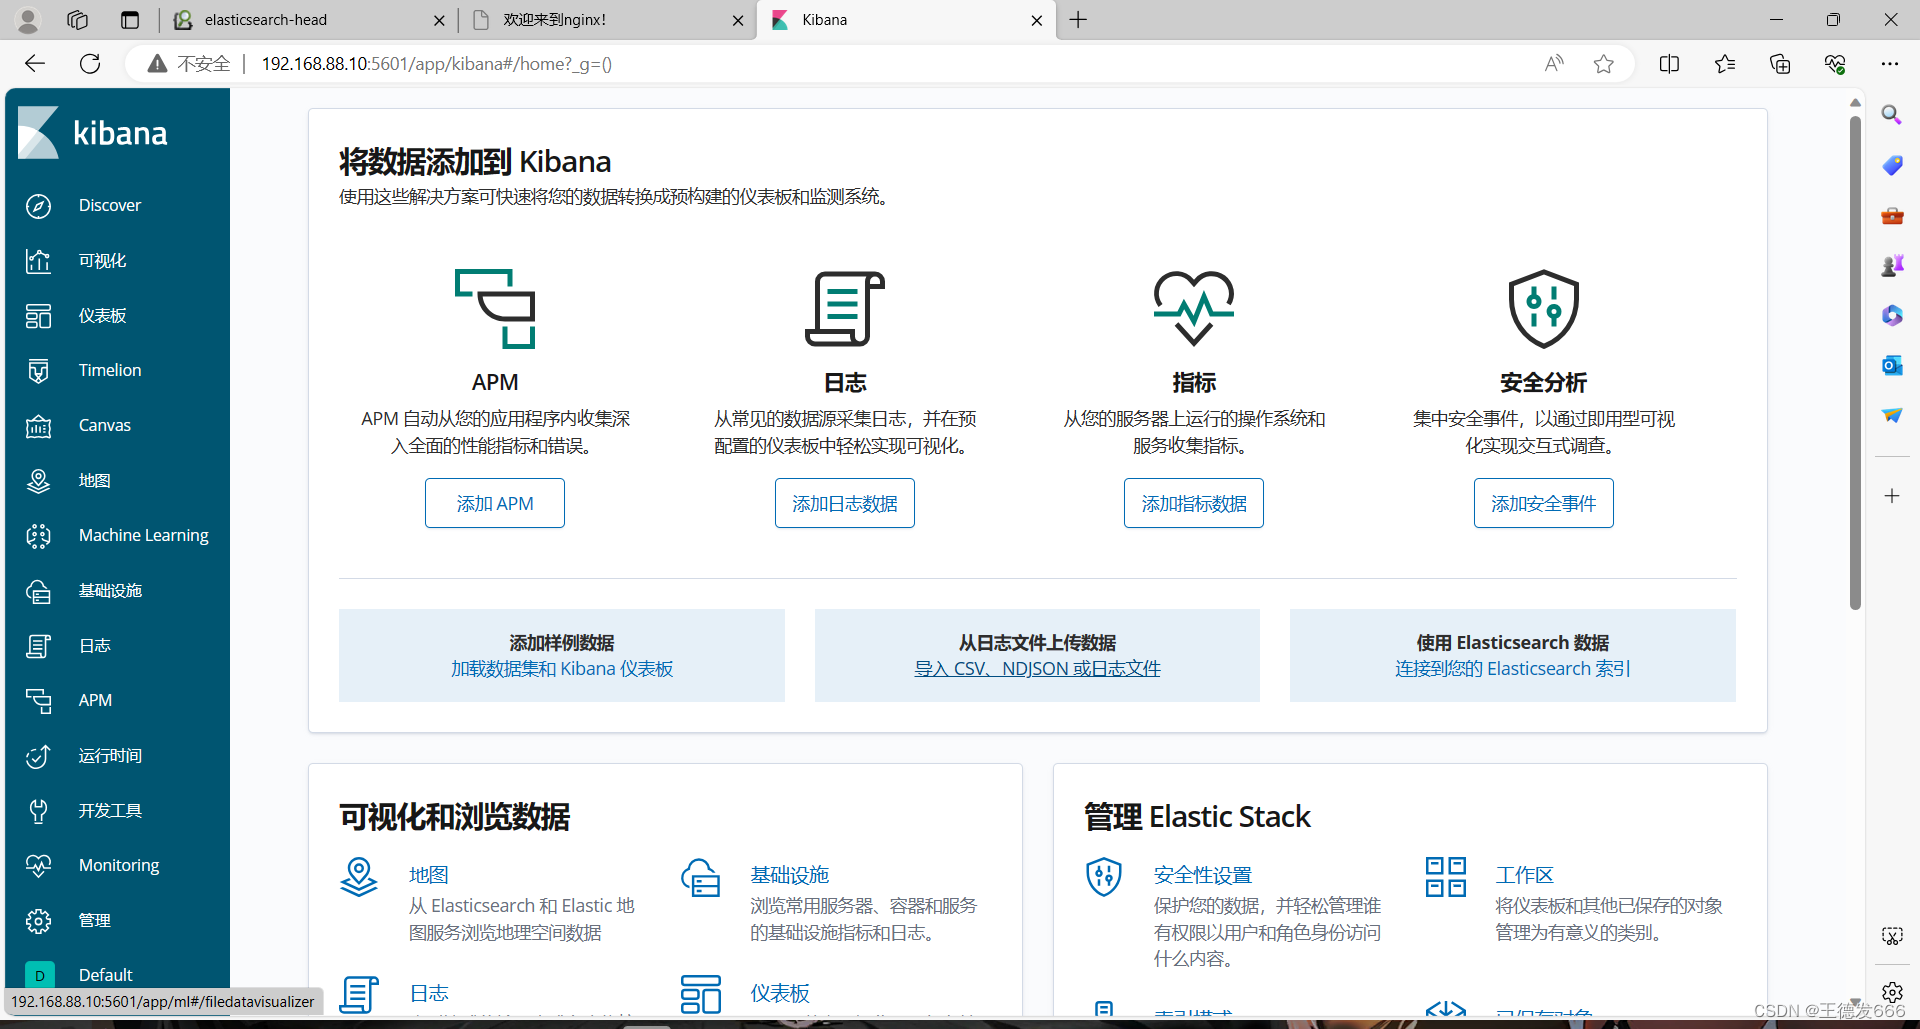Screen dimensions: 1920x1029
Task: Open APM sidebar icon
Action: (38, 701)
